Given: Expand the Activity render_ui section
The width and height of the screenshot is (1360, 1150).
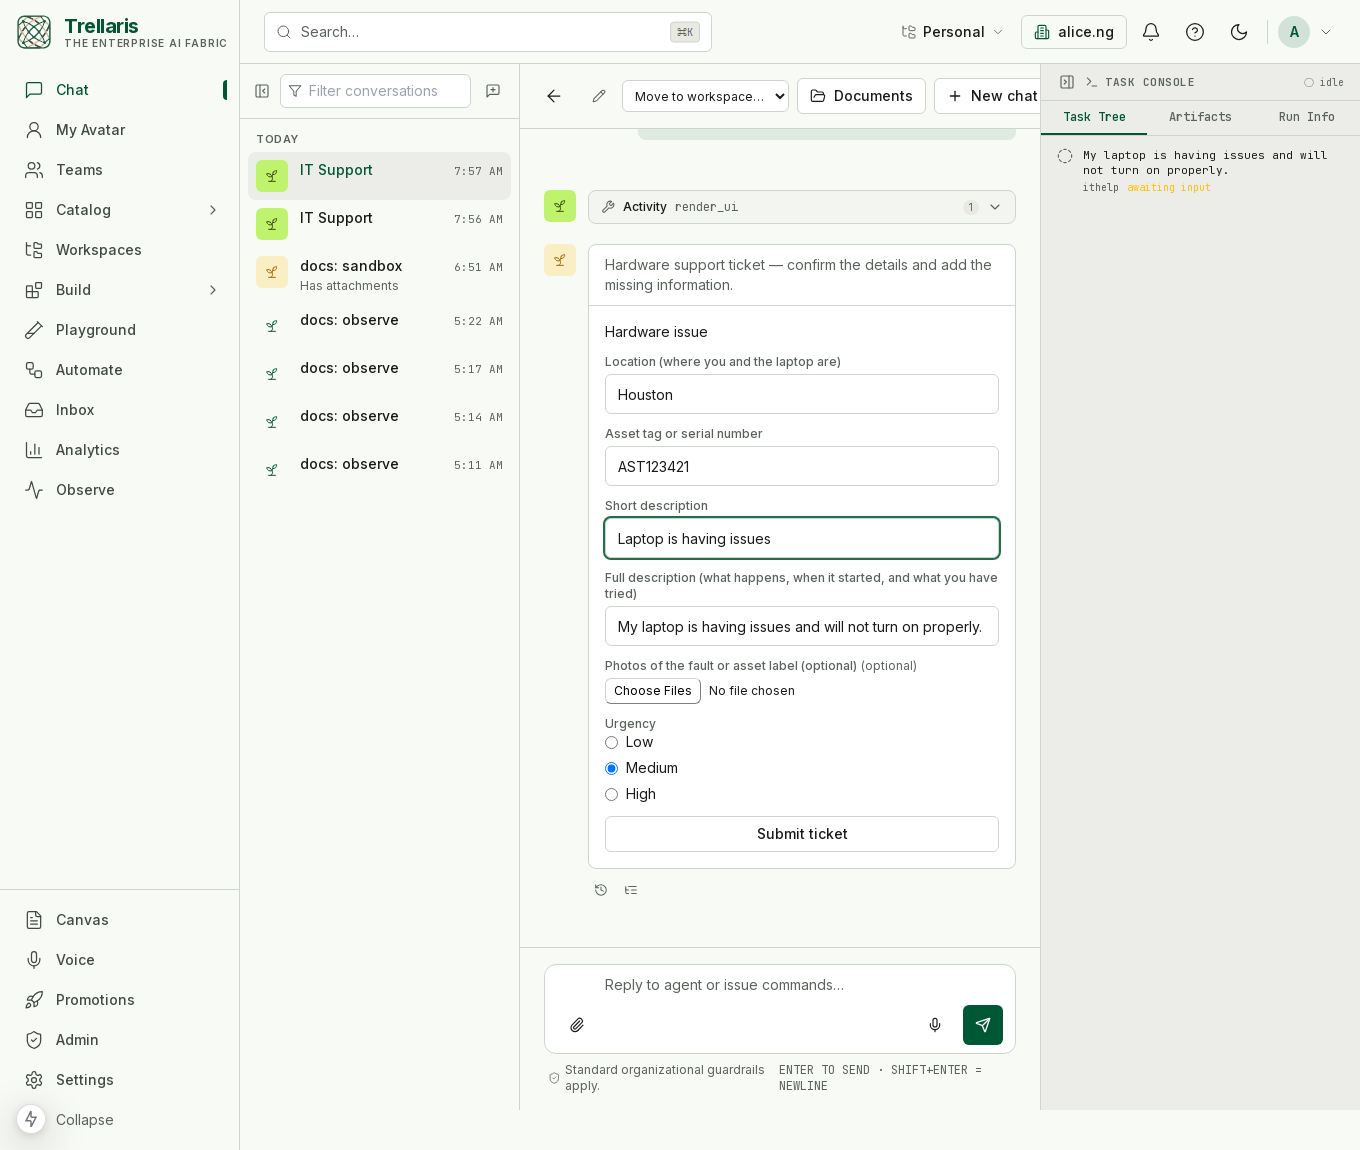Looking at the screenshot, I should (x=802, y=207).
